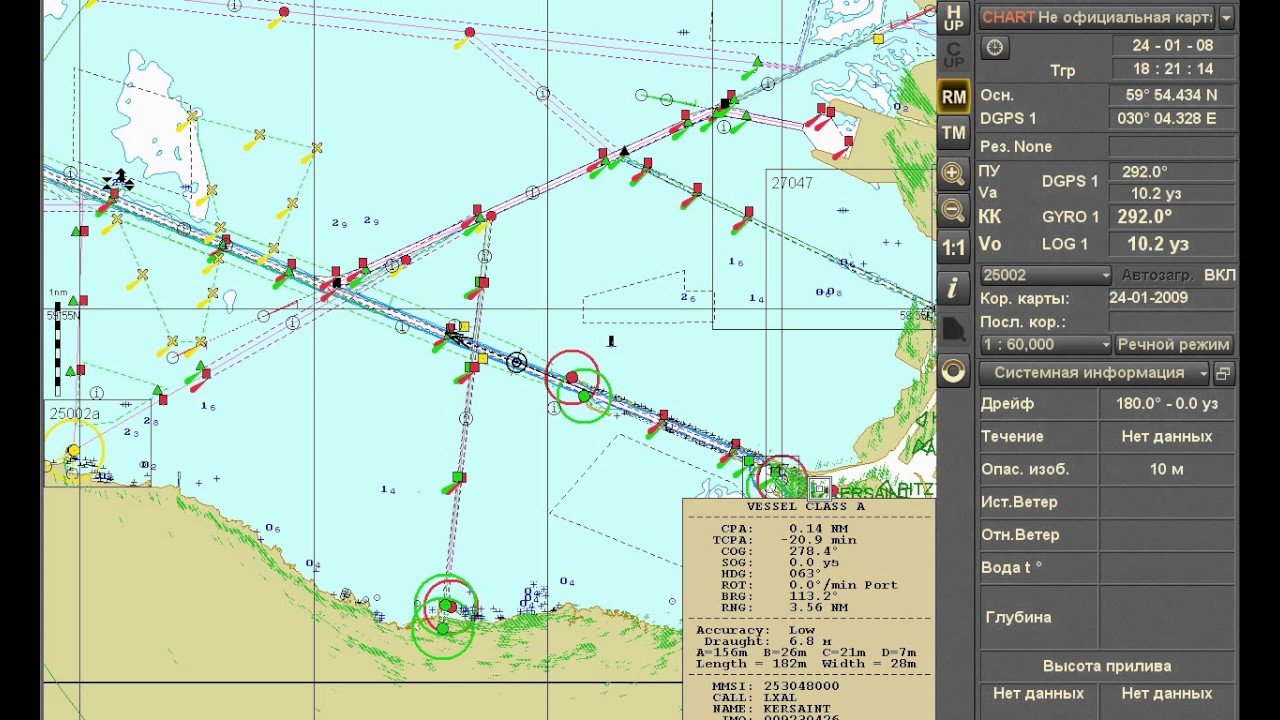Click the Length = 182m Width = 28m line

(806, 664)
